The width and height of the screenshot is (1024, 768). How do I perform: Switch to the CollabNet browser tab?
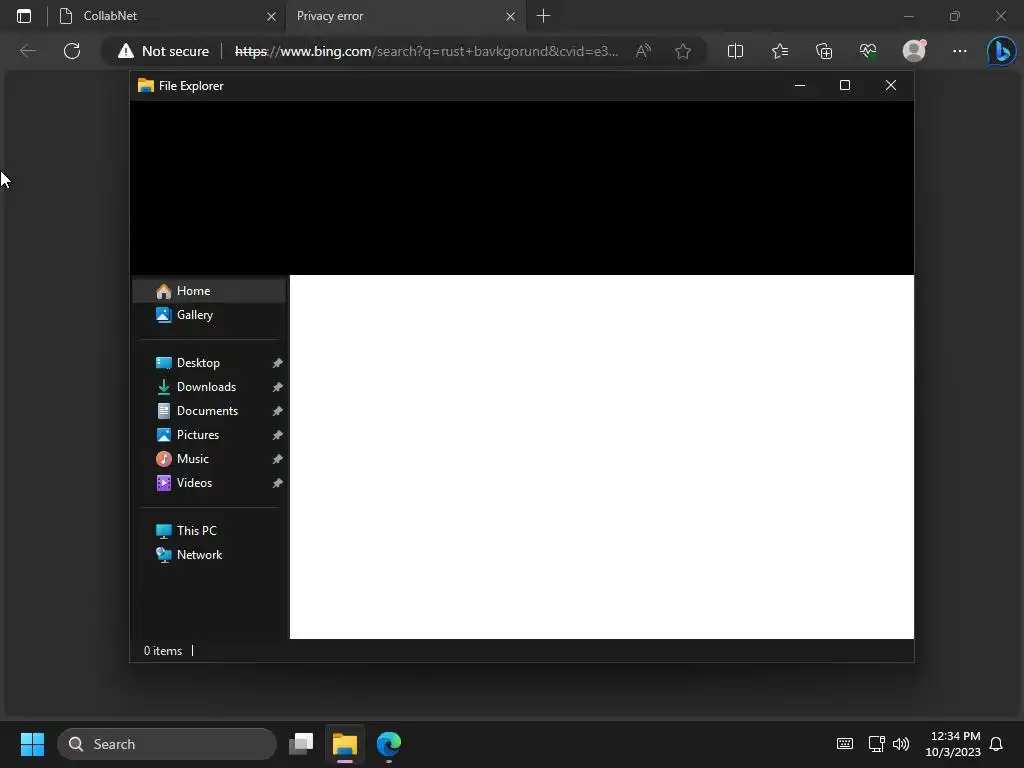tap(167, 16)
